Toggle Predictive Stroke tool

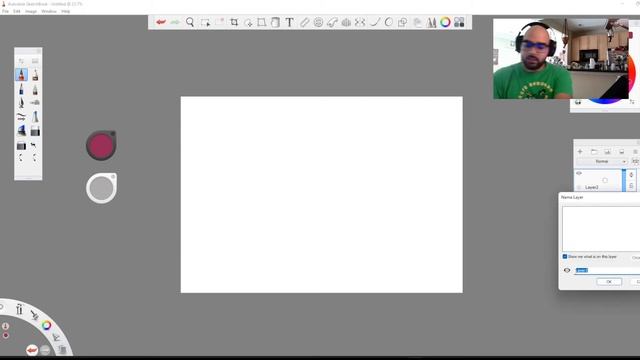[389, 22]
